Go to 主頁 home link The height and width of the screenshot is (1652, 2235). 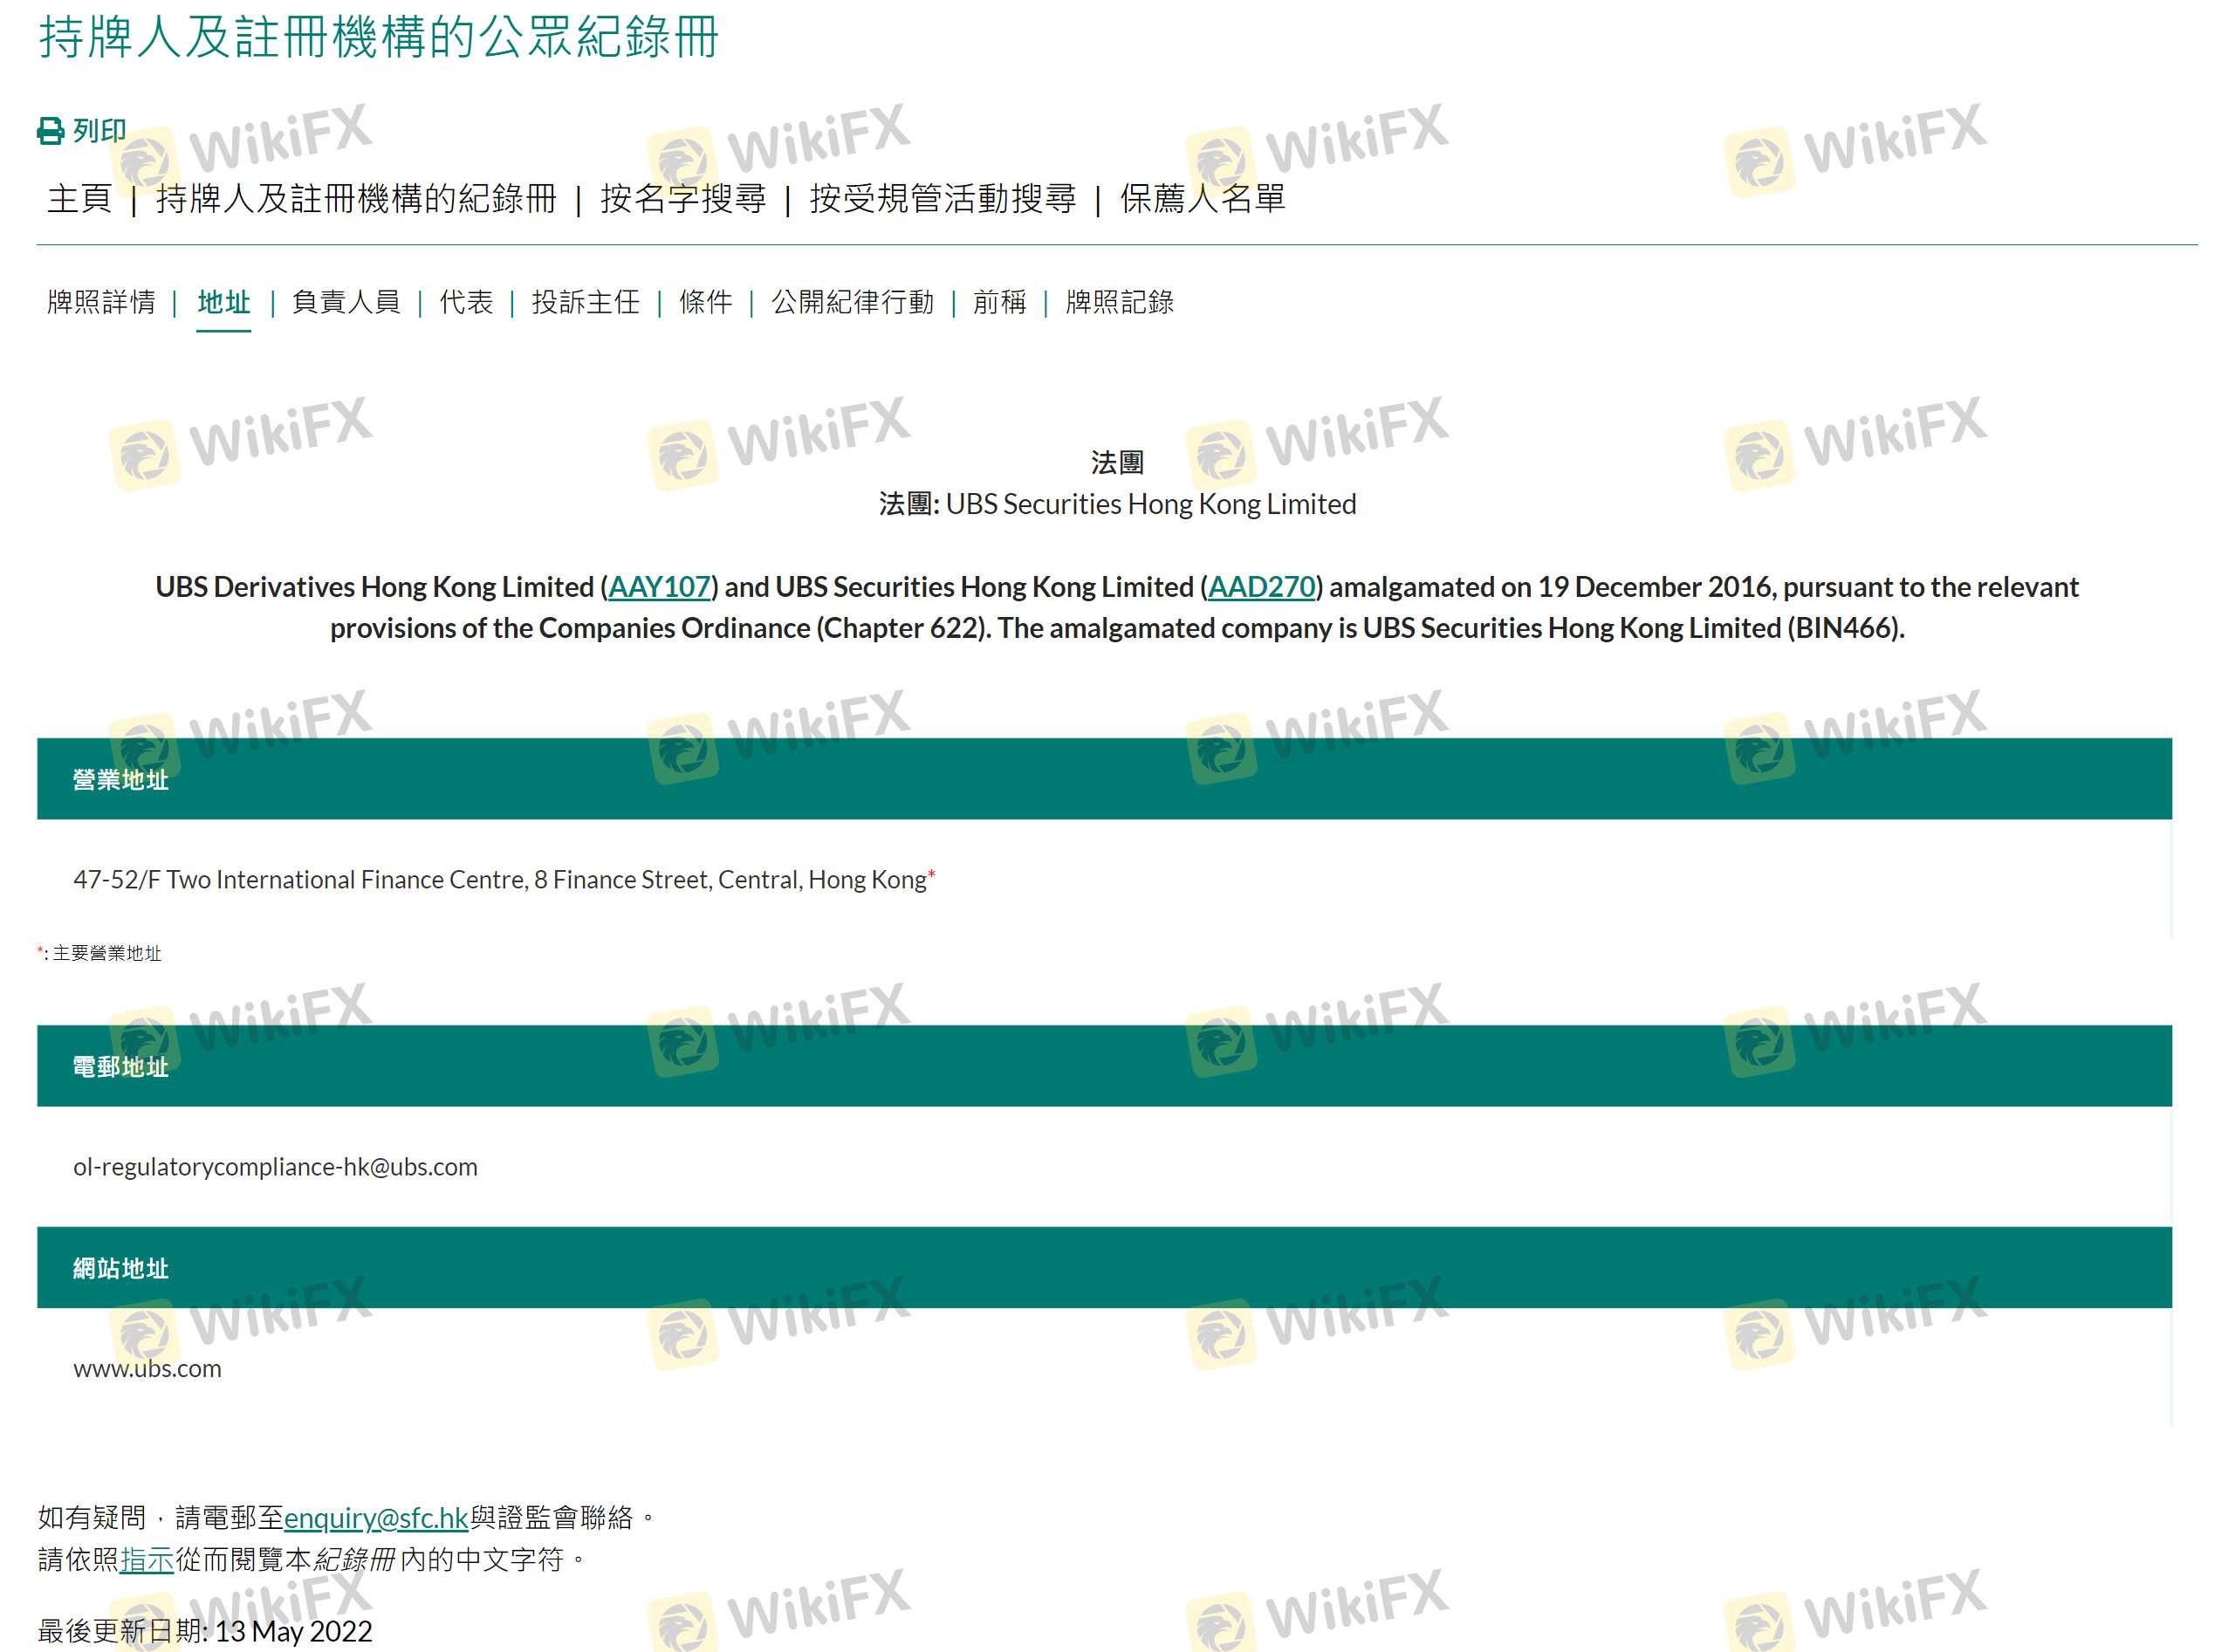(x=79, y=198)
